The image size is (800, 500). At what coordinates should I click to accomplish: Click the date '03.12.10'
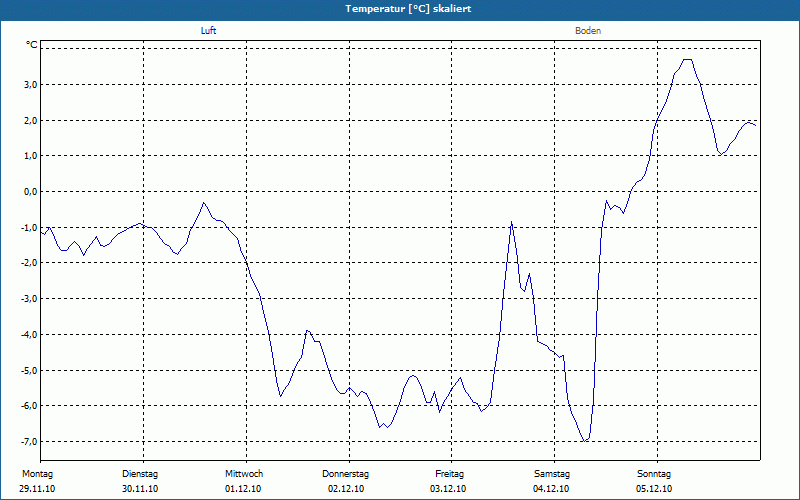pos(448,489)
